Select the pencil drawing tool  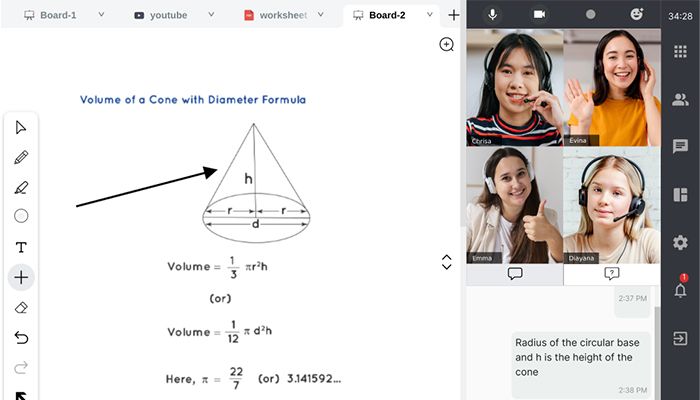pos(21,157)
